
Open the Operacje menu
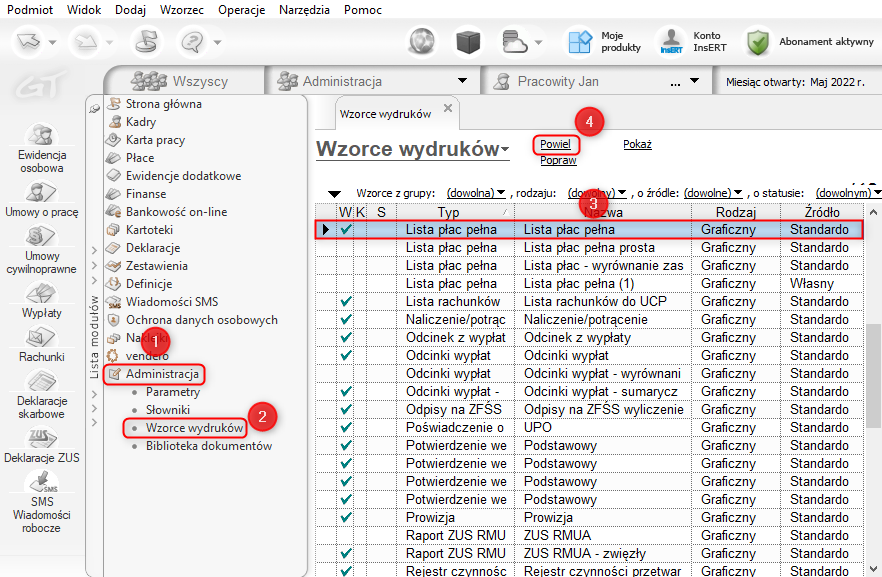click(x=241, y=10)
